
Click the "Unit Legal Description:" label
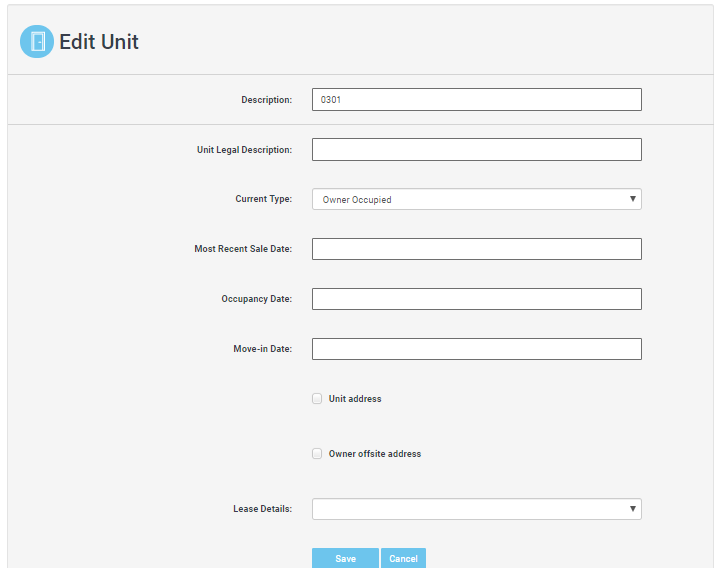pyautogui.click(x=244, y=150)
